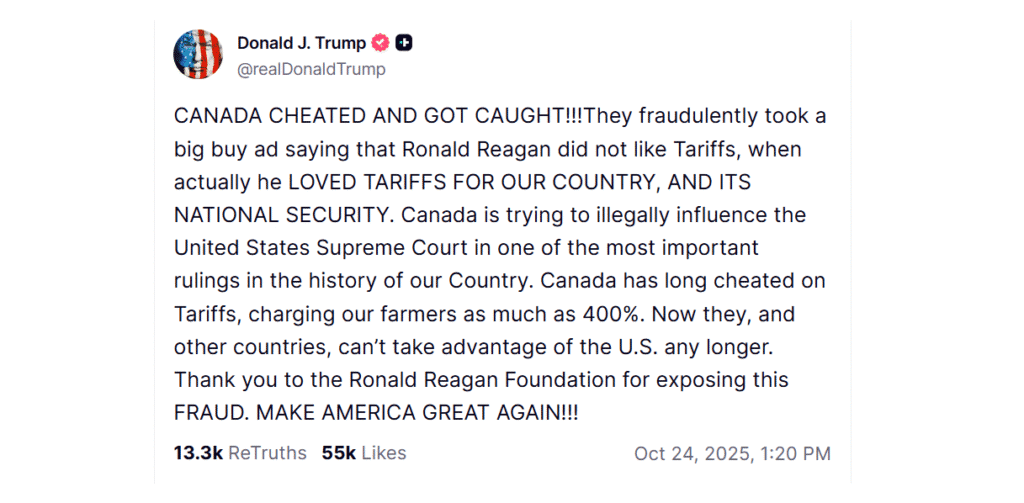Viewport: 1024px width, 503px height.
Task: Open the Donald J. Trump display name
Action: tap(301, 43)
